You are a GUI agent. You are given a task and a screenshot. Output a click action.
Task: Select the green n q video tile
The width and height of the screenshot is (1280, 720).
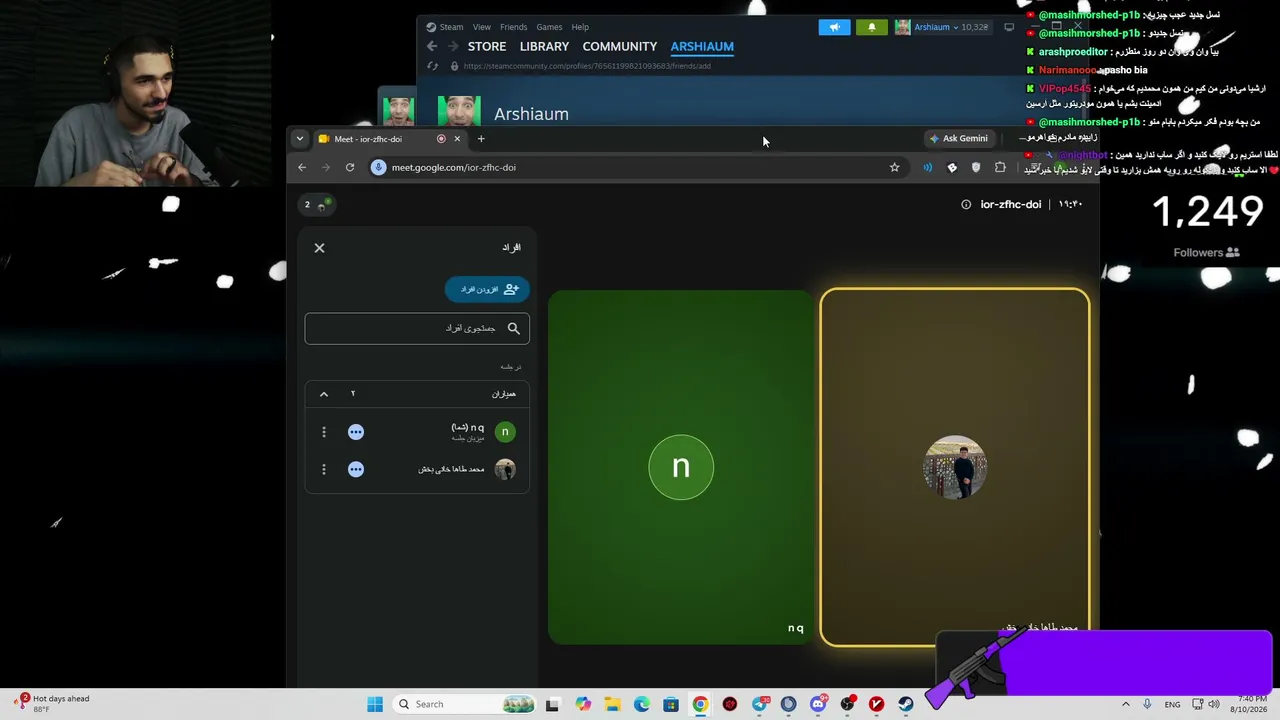tap(681, 467)
